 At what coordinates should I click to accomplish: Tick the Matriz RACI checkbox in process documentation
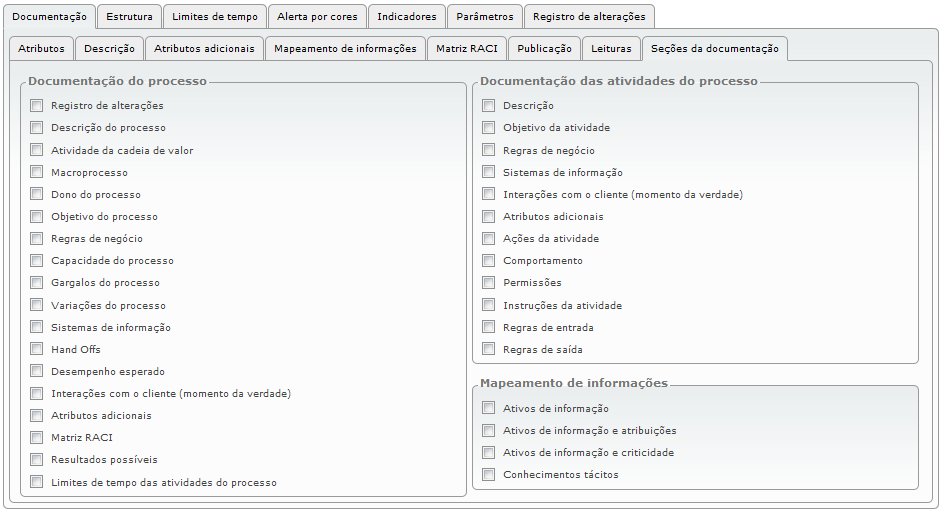click(37, 437)
